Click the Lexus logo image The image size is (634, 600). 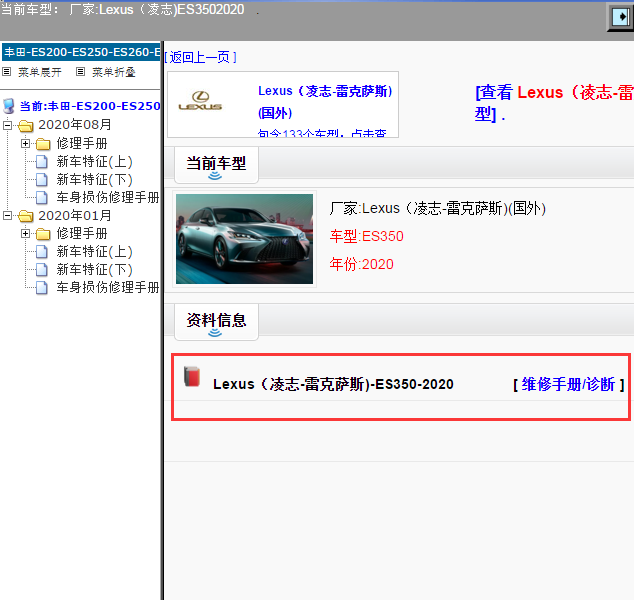(x=201, y=101)
